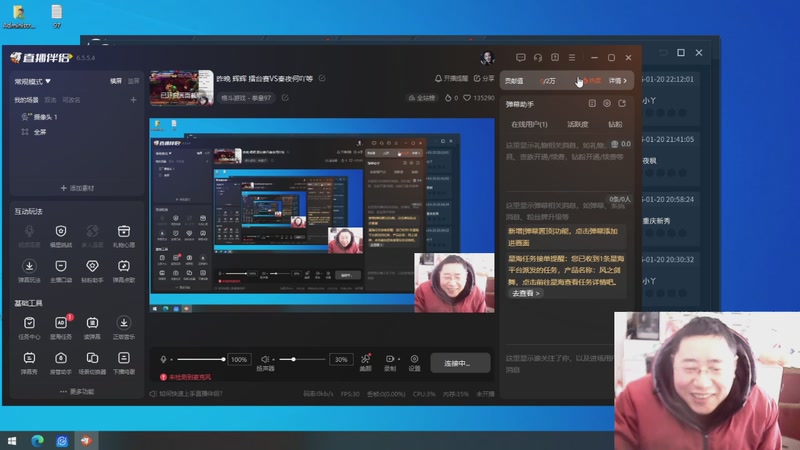Click 直播伴侣 taskbar icon
This screenshot has height=450, width=800.
point(86,440)
